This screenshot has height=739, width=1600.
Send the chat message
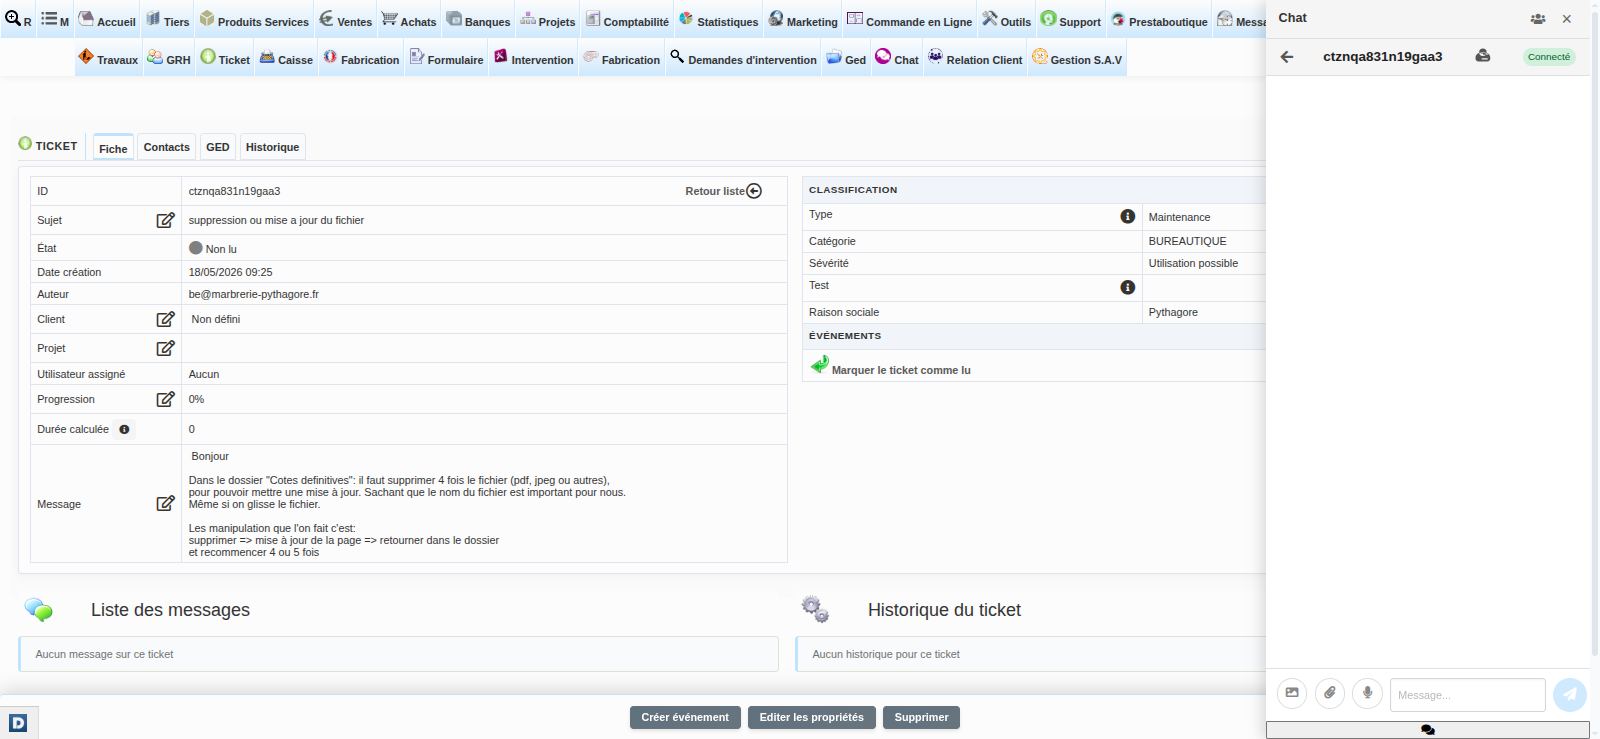pyautogui.click(x=1570, y=695)
